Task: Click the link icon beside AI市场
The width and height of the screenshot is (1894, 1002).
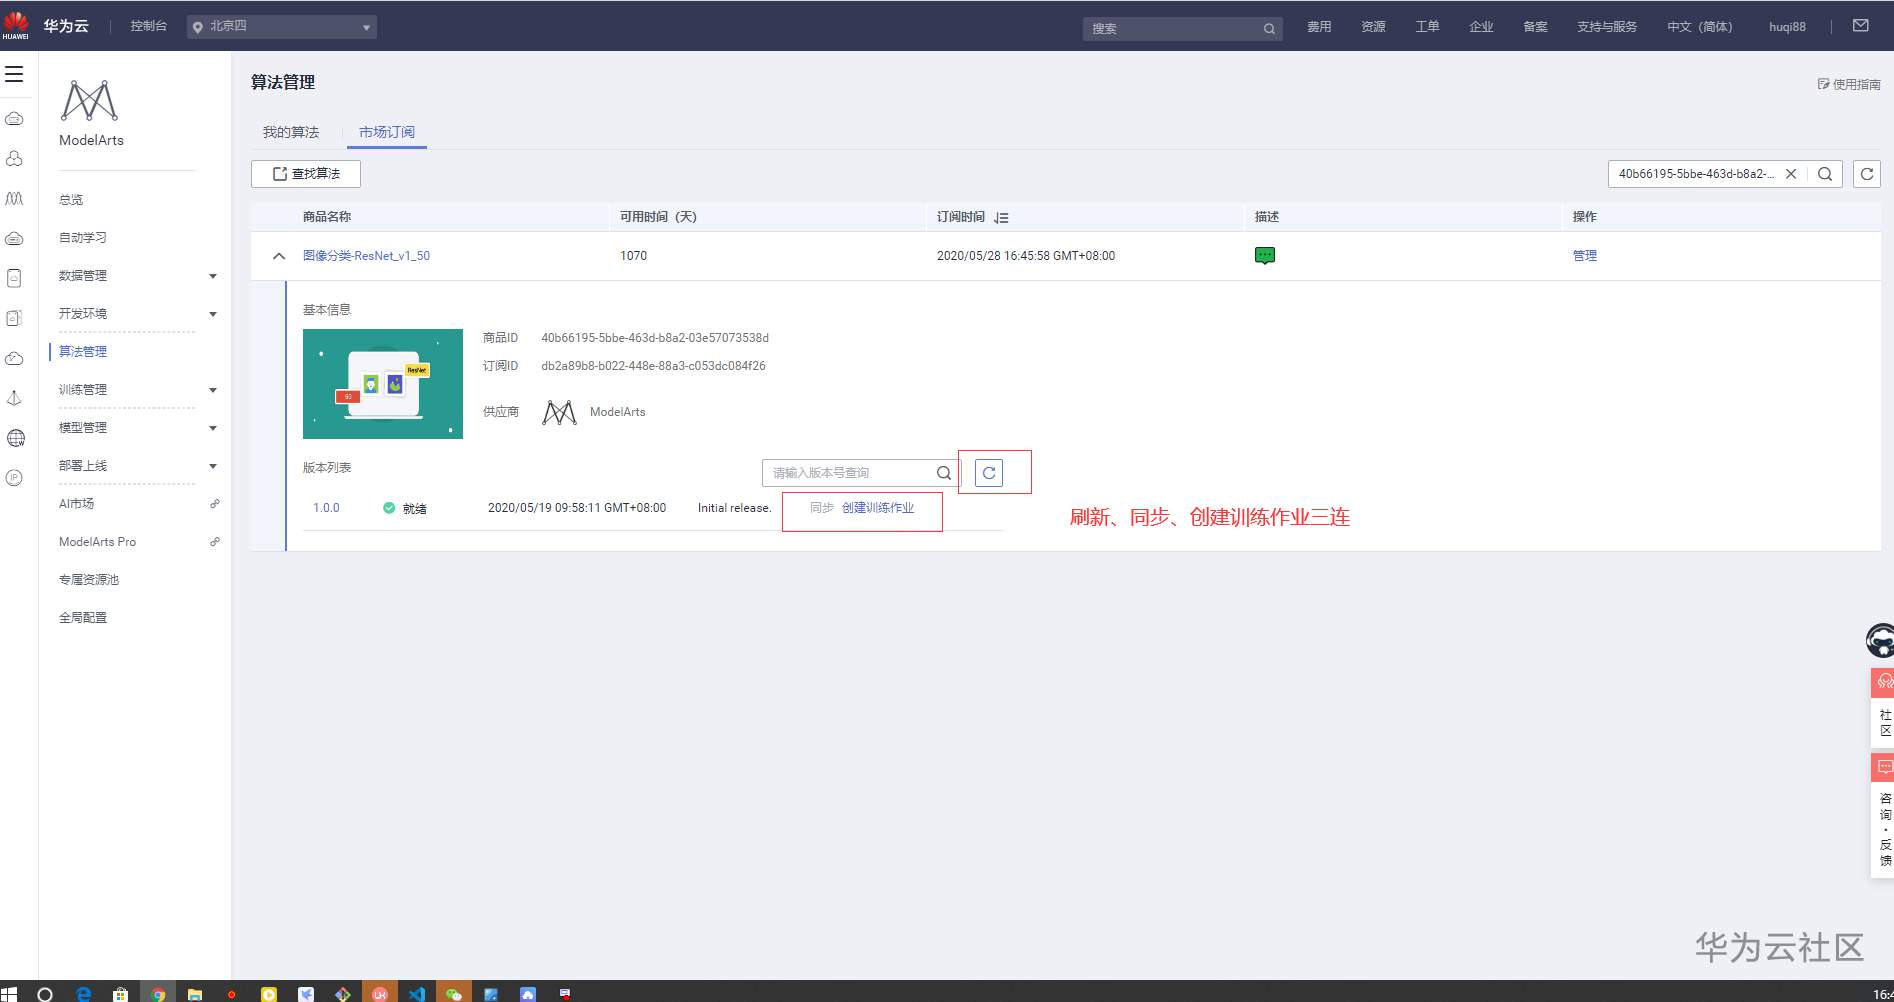Action: [x=214, y=504]
